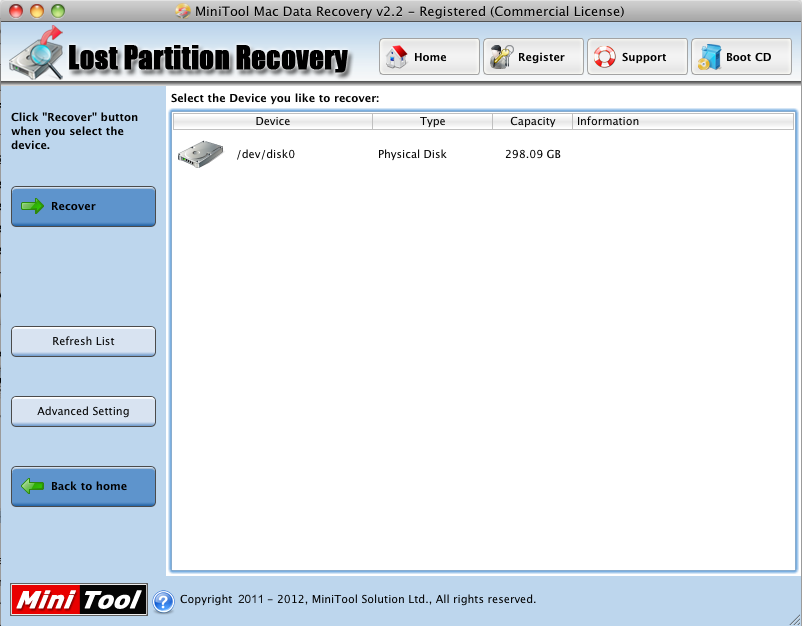Image resolution: width=802 pixels, height=626 pixels.
Task: Open Advanced Setting
Action: click(83, 411)
